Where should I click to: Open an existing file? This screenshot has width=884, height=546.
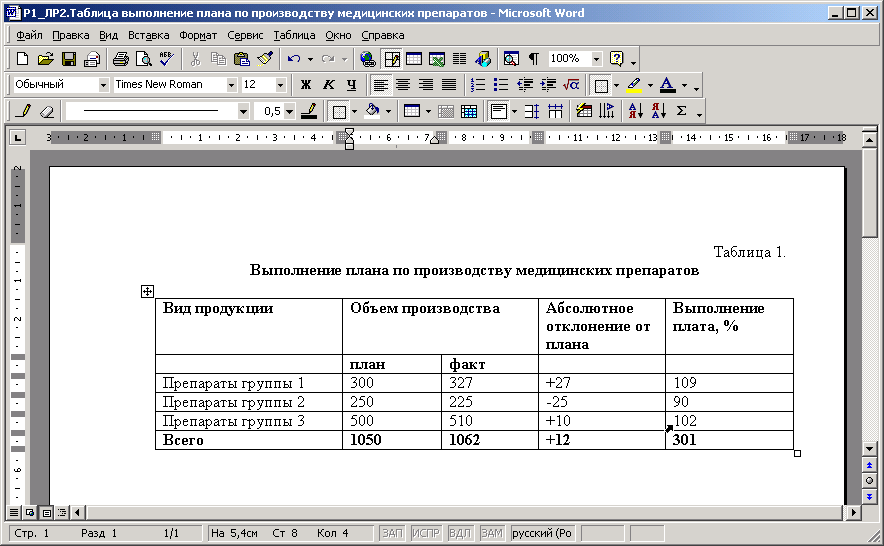click(45, 59)
